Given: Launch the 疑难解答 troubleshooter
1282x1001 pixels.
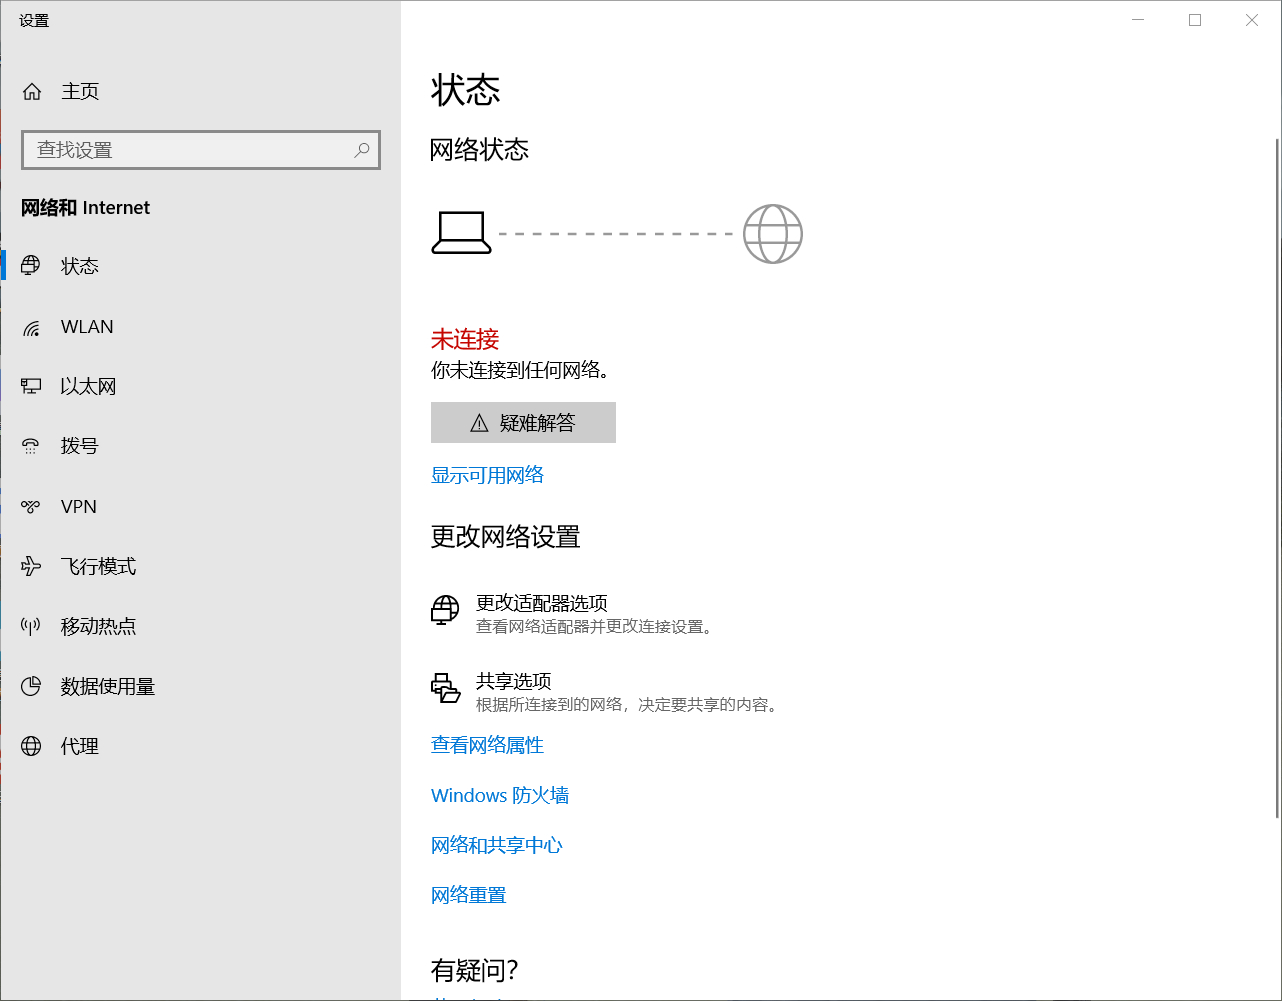Looking at the screenshot, I should click(x=523, y=423).
